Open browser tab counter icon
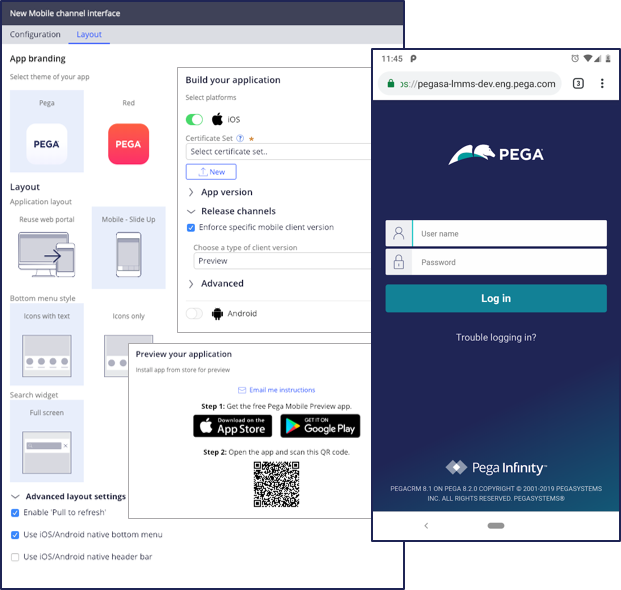 click(x=578, y=84)
